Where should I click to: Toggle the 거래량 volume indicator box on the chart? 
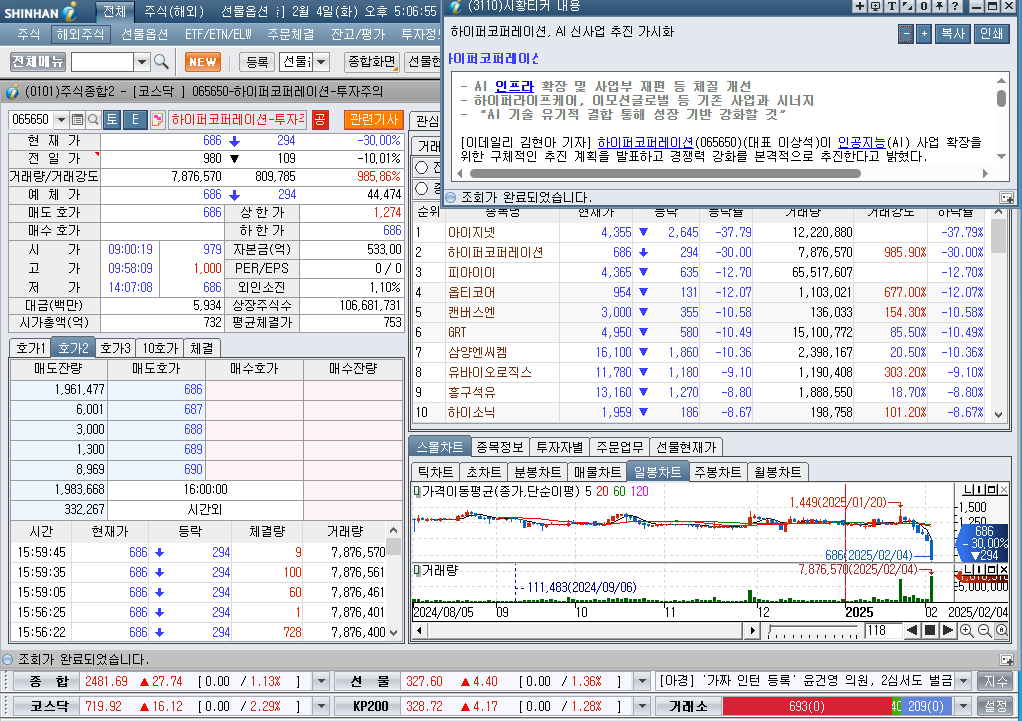coord(417,570)
